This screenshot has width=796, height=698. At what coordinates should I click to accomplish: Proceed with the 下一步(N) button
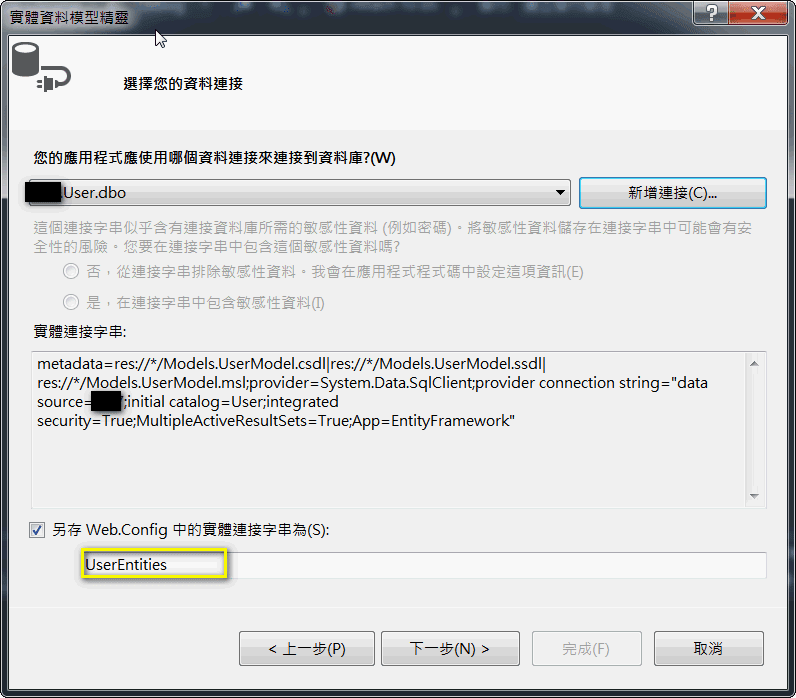[450, 649]
